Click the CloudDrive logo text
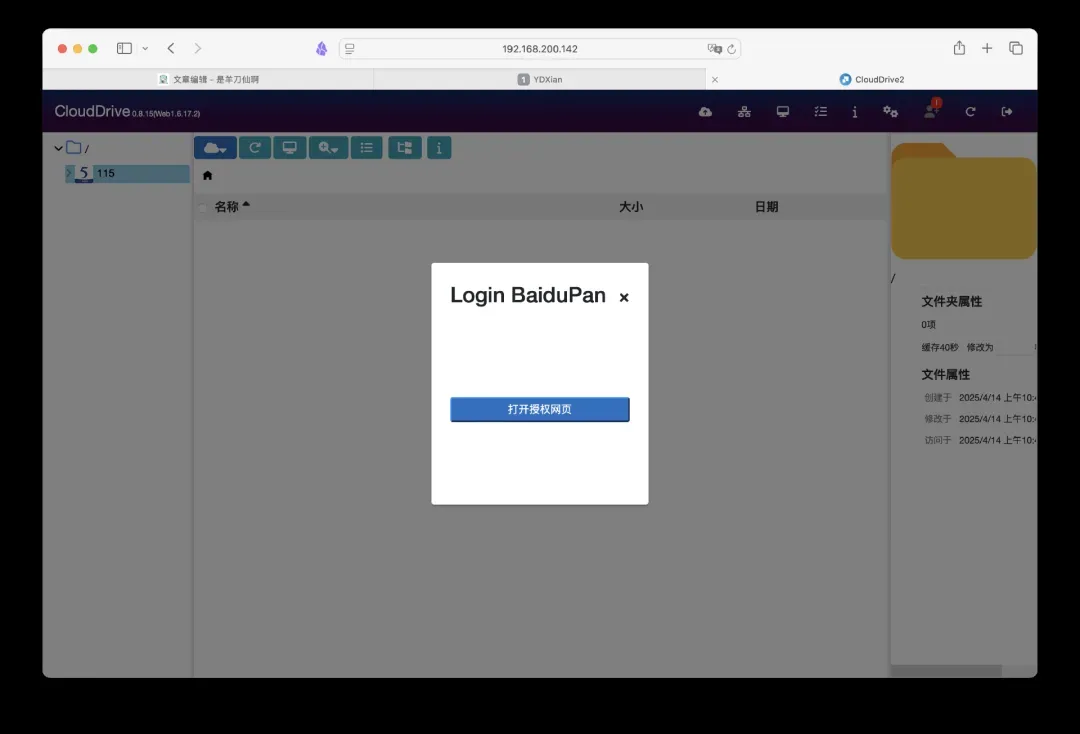 click(92, 111)
